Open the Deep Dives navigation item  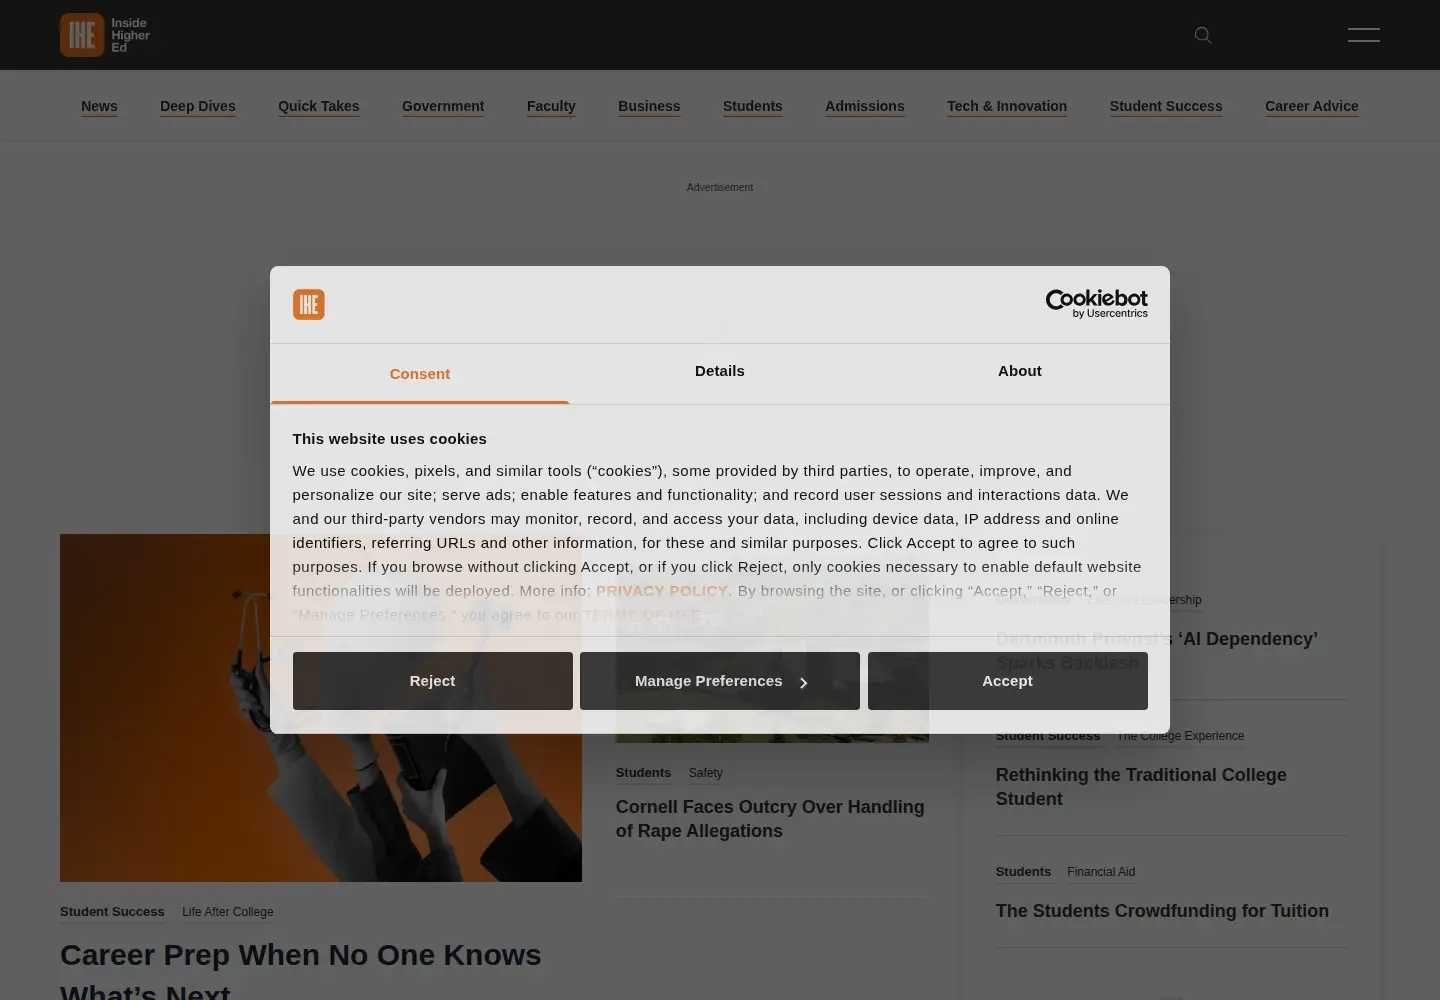click(198, 106)
